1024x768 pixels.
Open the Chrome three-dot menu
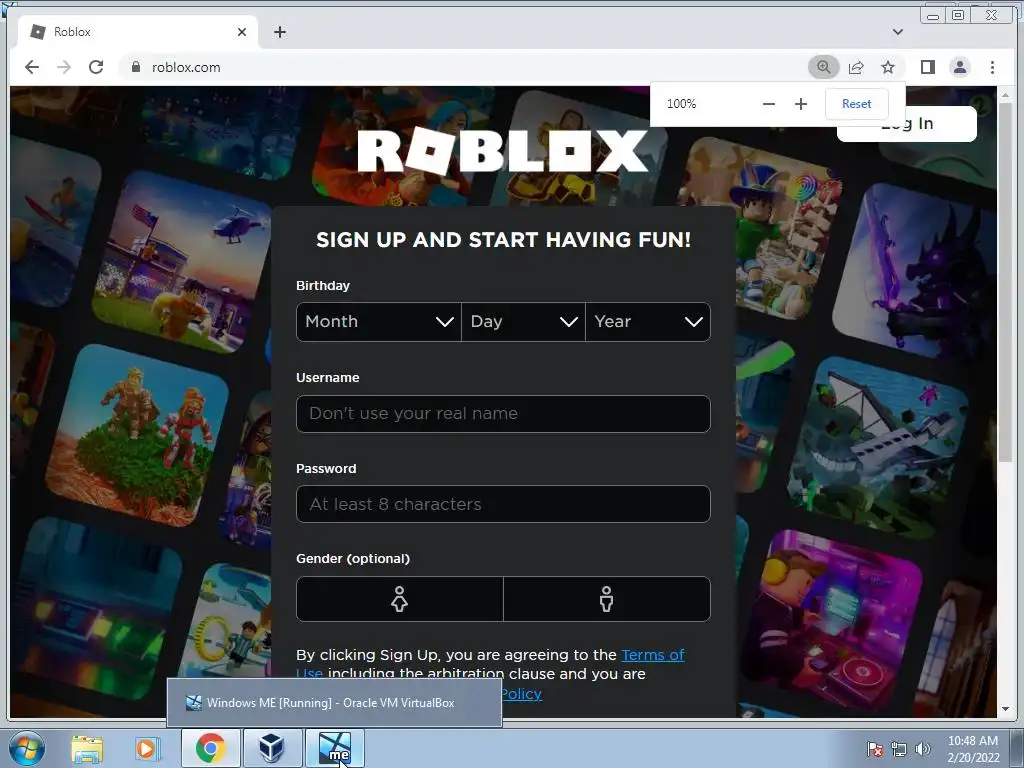pyautogui.click(x=992, y=67)
